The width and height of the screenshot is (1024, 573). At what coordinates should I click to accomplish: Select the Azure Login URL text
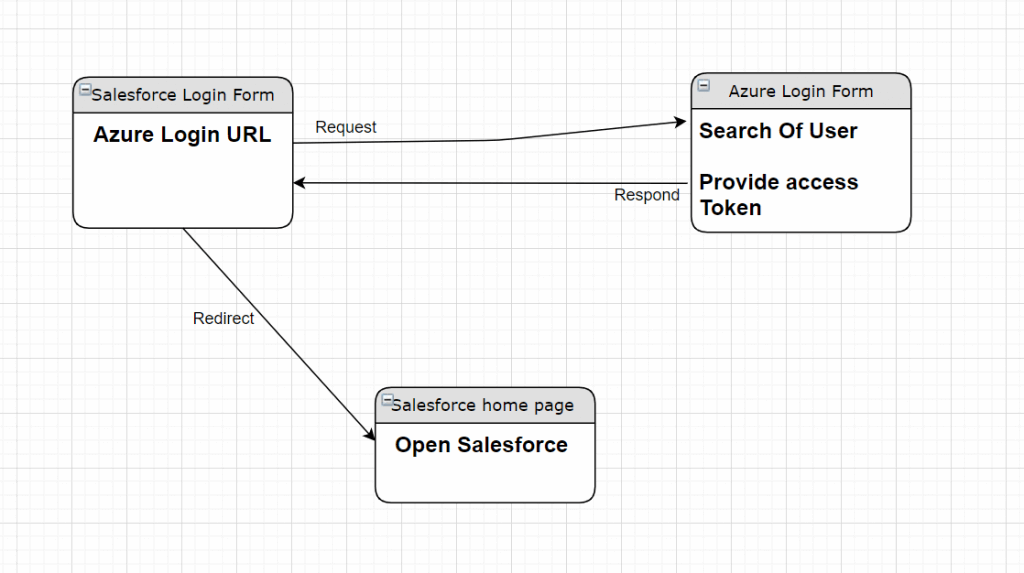click(x=182, y=135)
